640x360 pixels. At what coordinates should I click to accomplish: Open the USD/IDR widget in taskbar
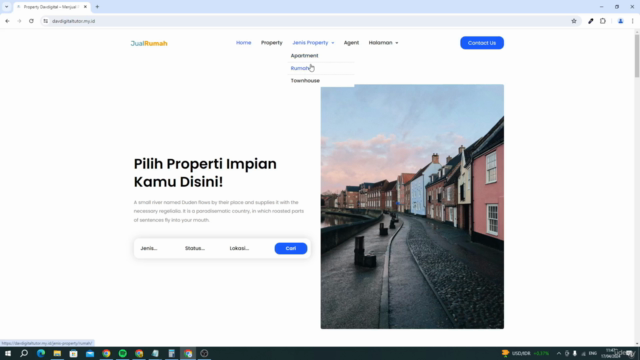[x=525, y=353]
